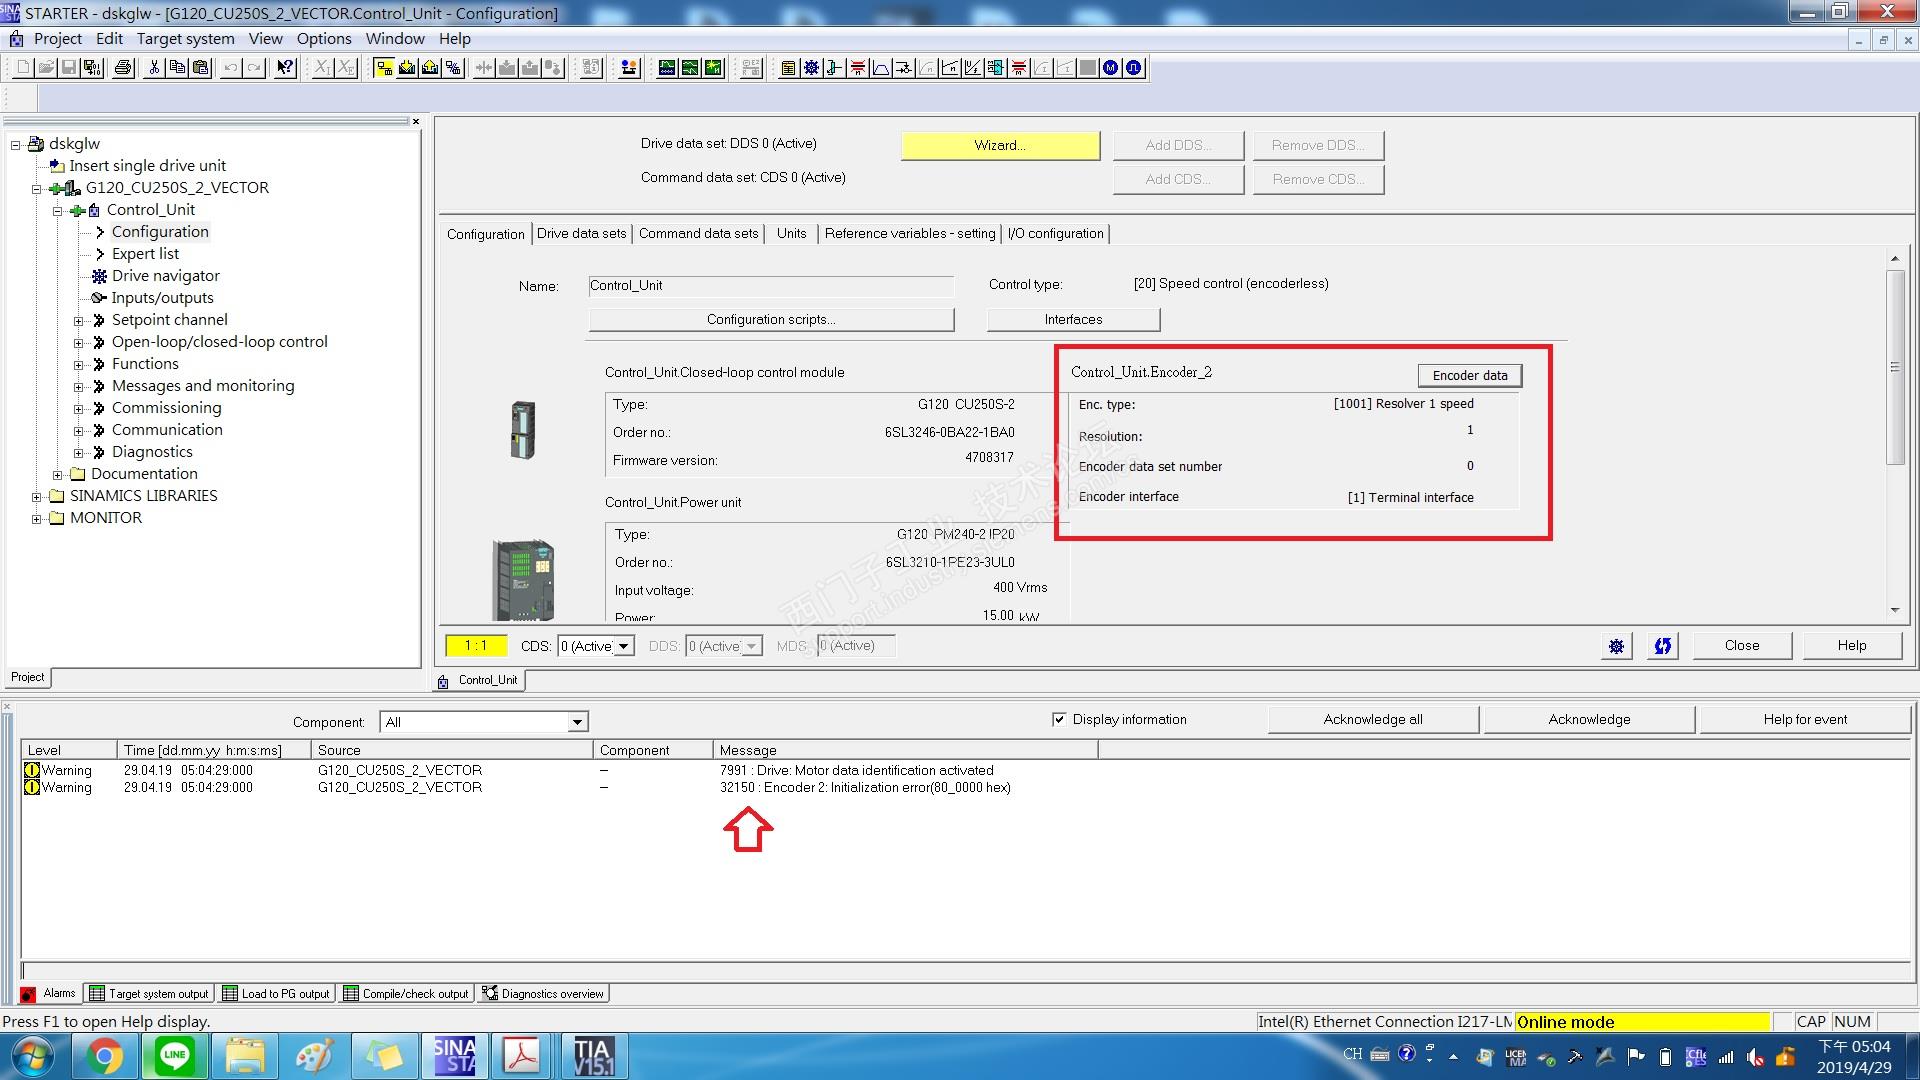Expand the SINAMICS LIBRARIES folder

37,497
